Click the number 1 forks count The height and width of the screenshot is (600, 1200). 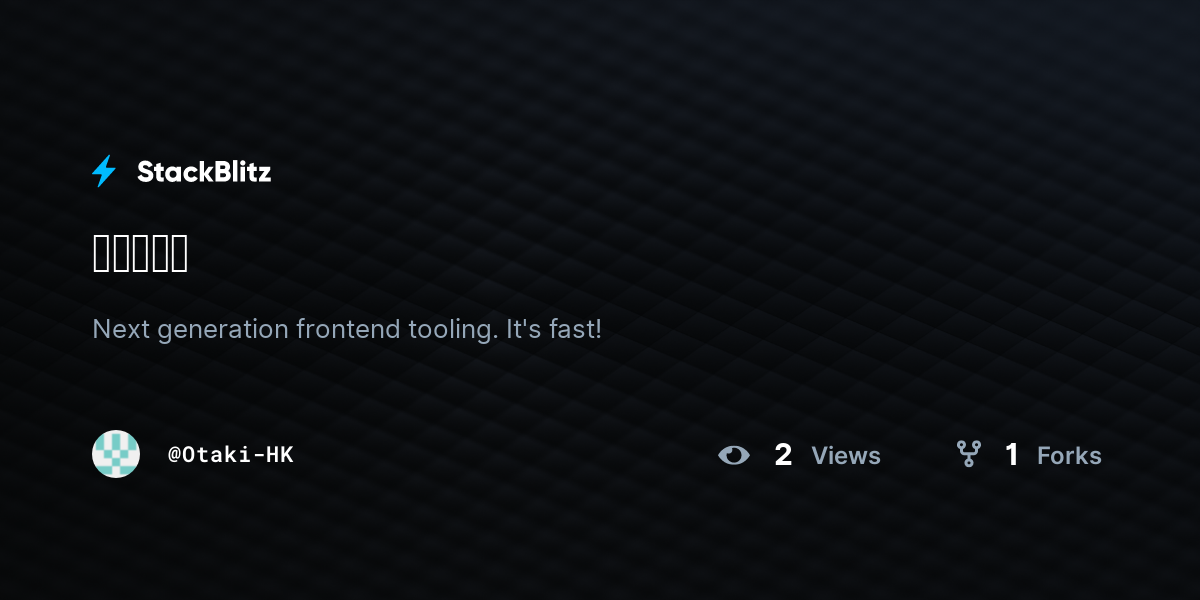[1012, 455]
